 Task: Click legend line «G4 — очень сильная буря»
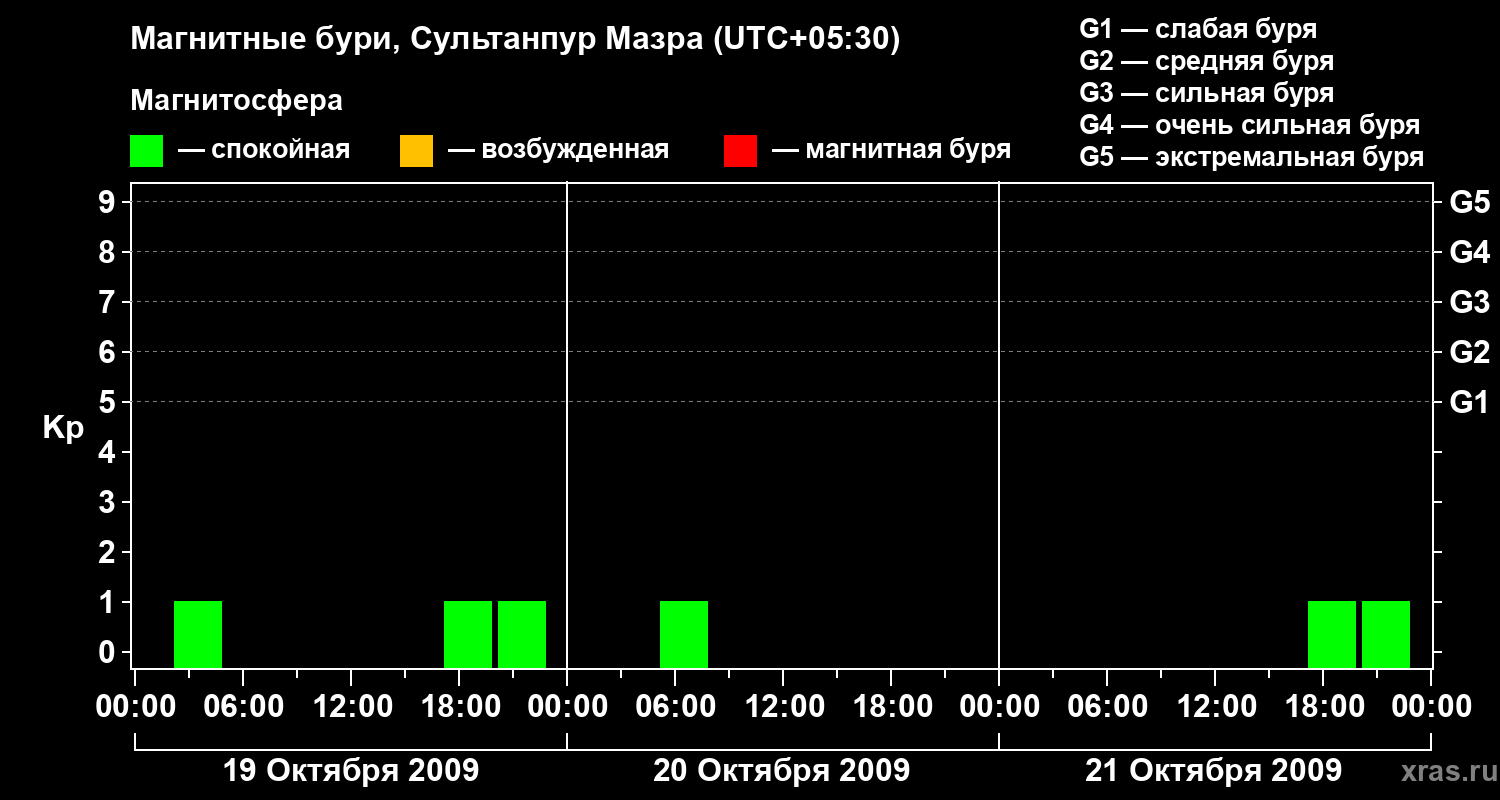pos(1250,125)
